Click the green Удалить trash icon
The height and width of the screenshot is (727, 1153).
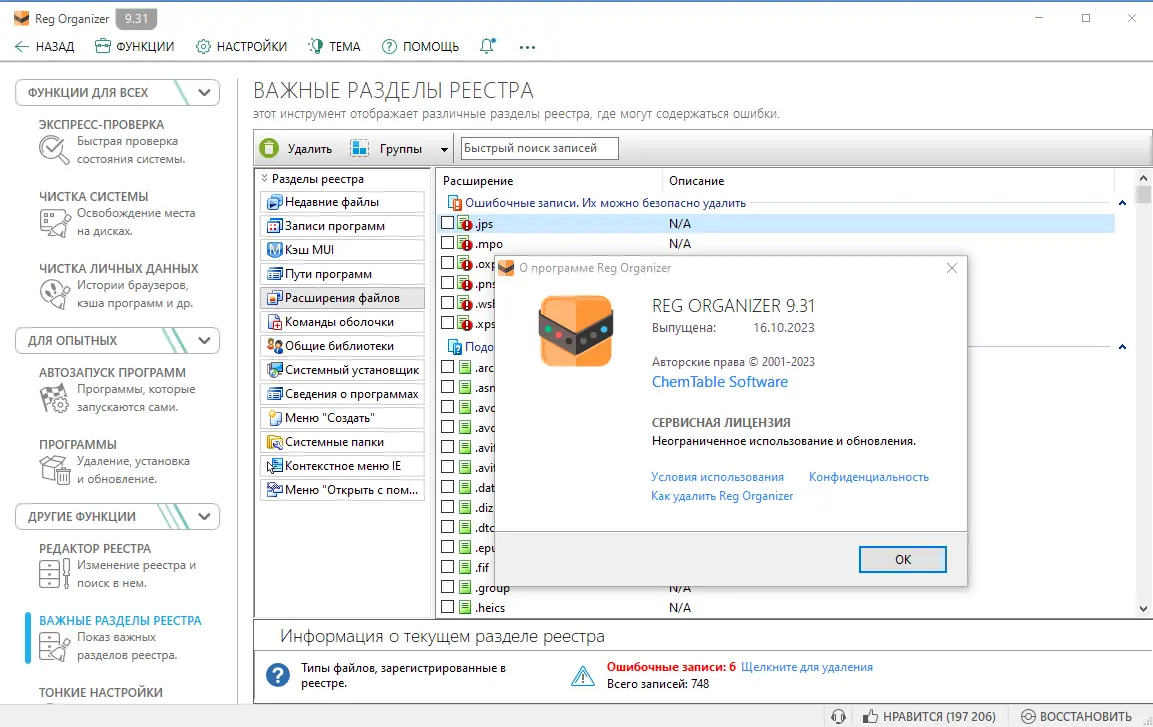269,148
